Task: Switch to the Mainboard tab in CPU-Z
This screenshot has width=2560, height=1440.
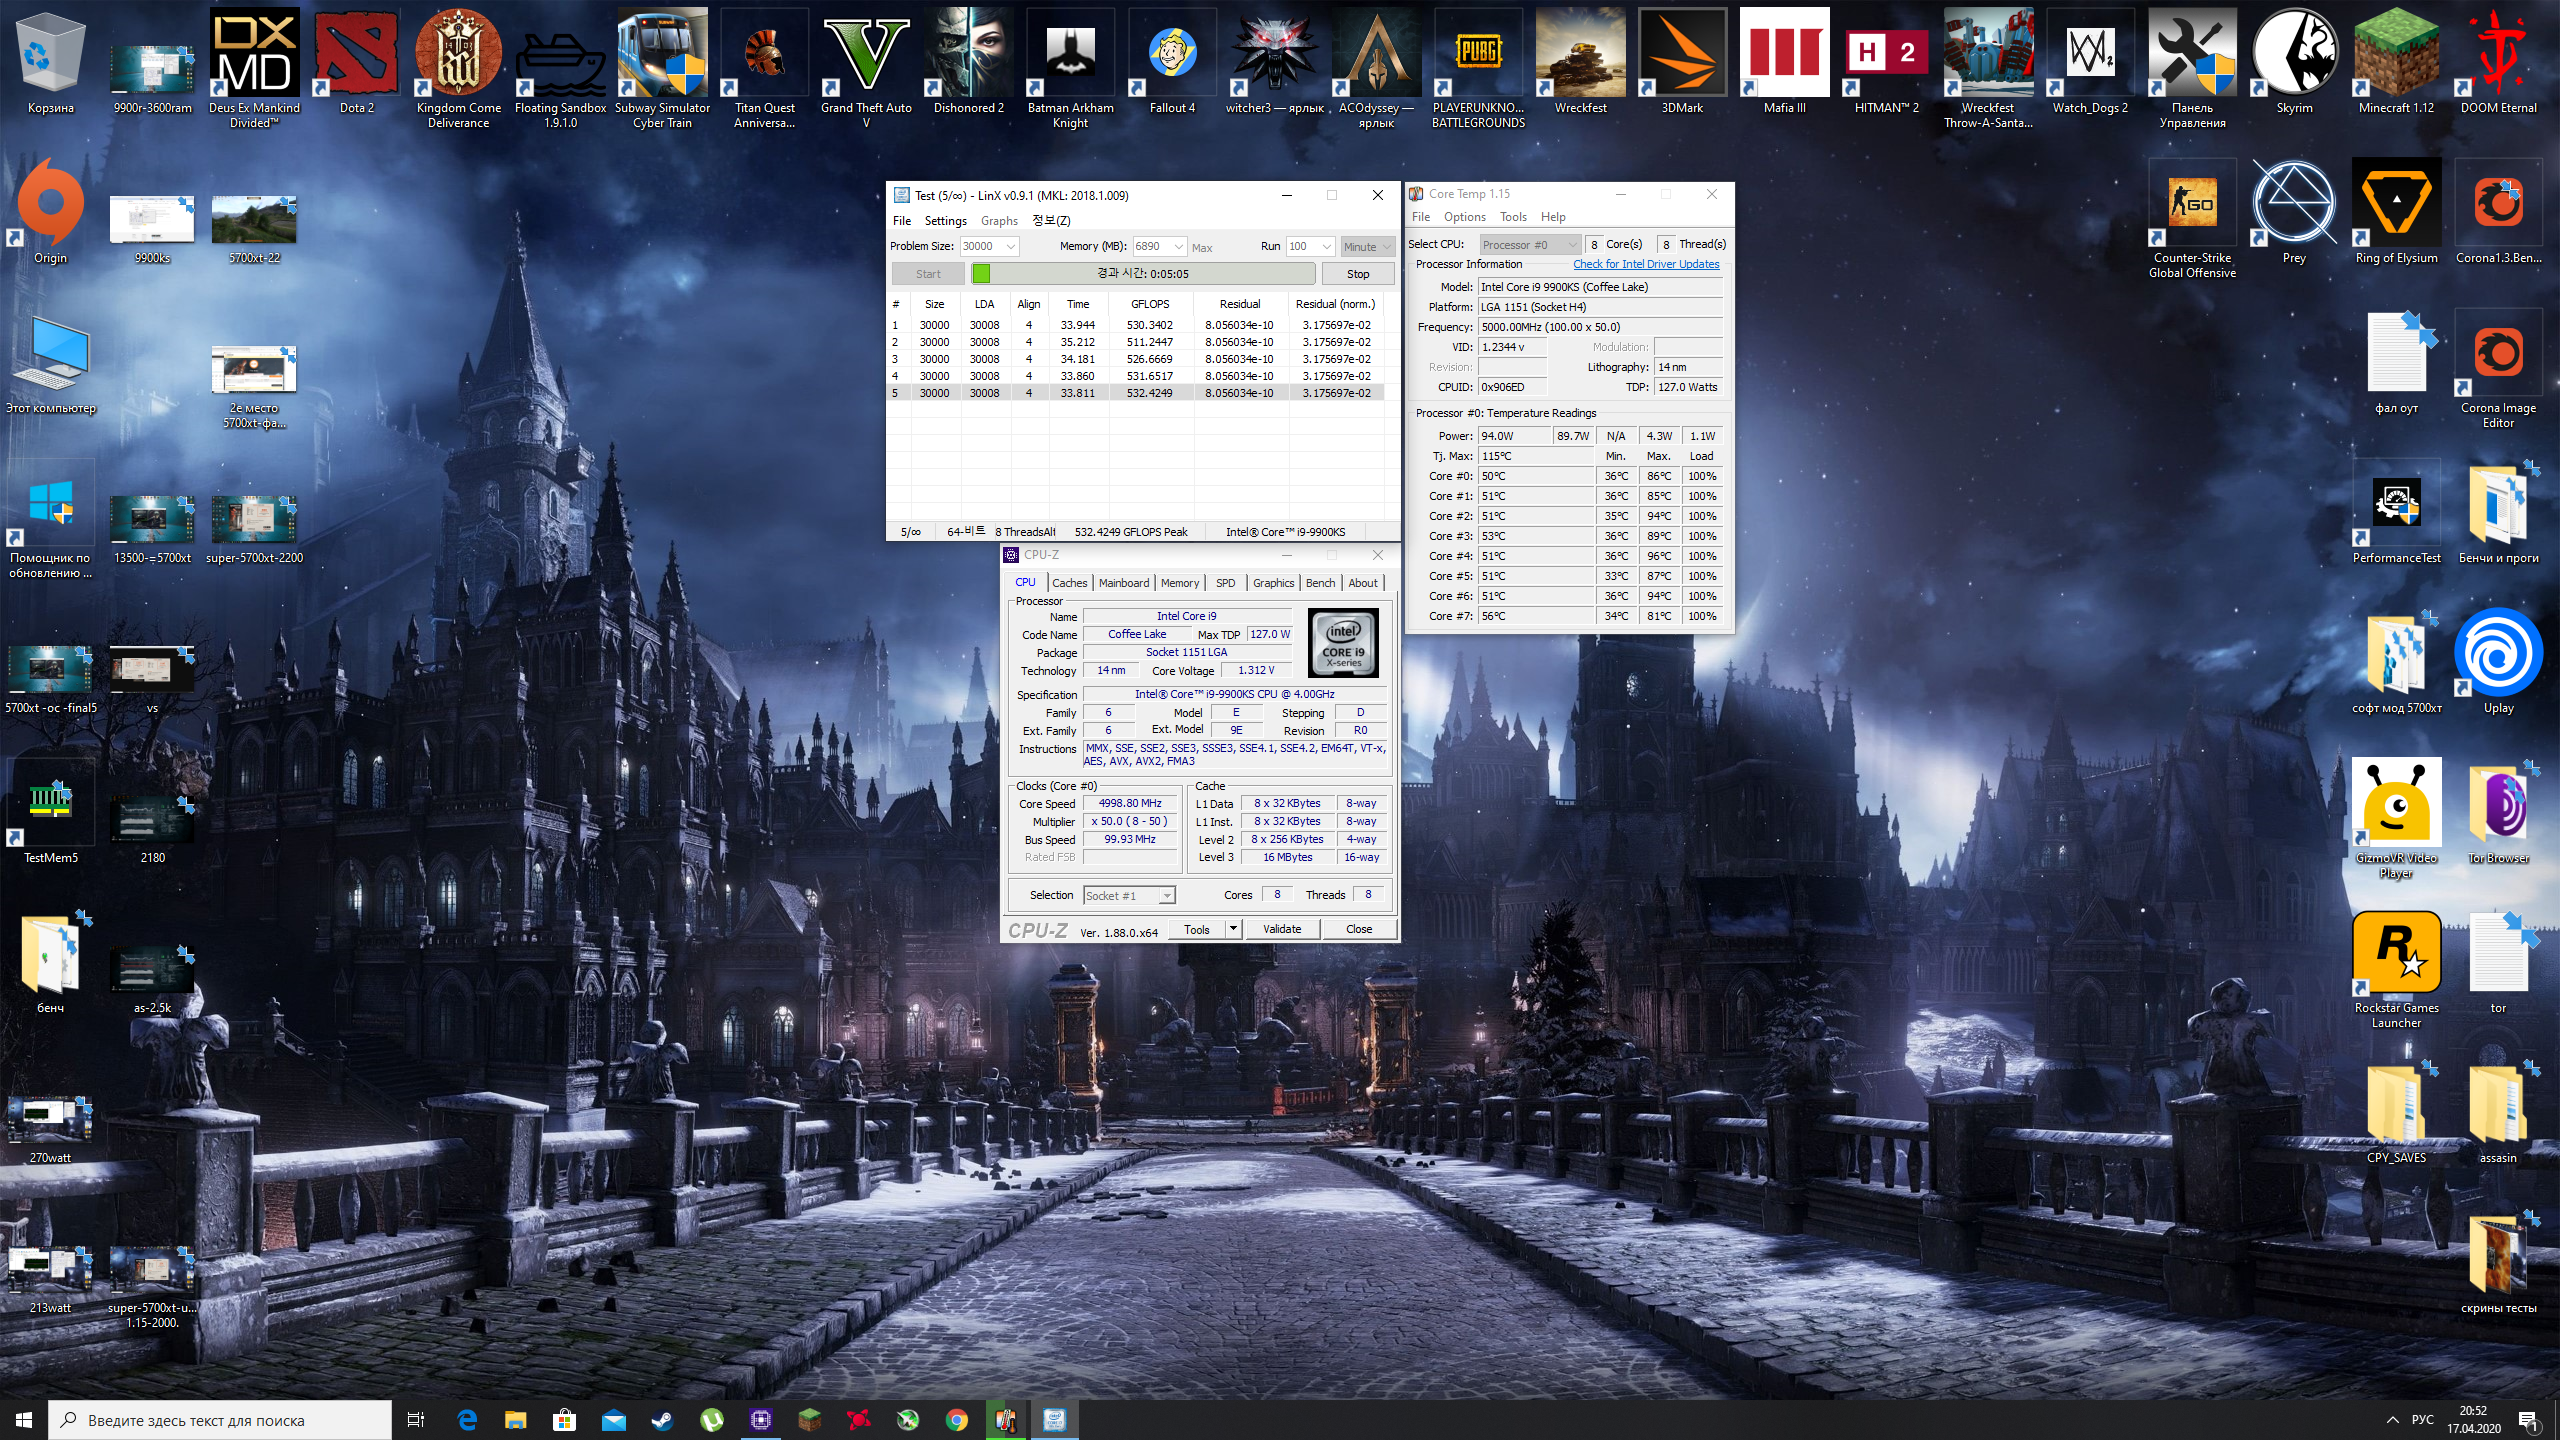Action: tap(1123, 583)
